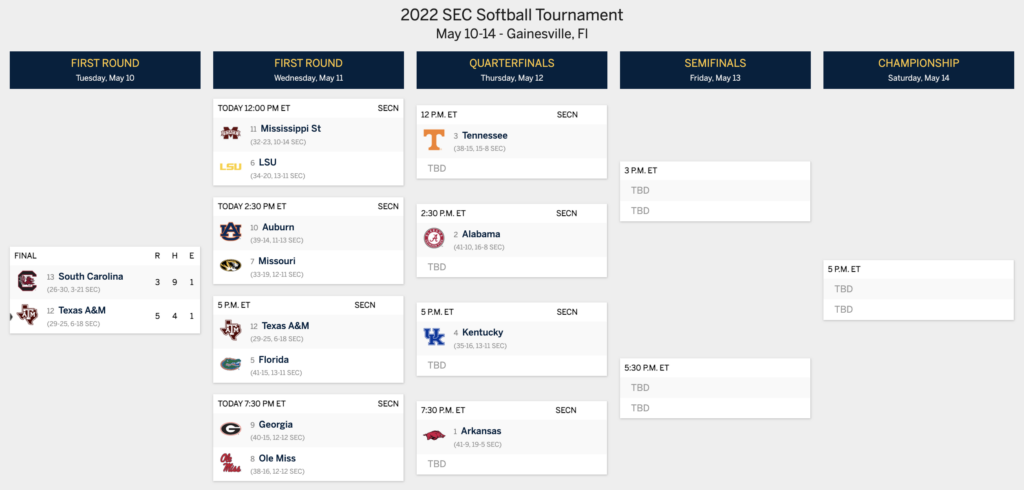Click the Arkansas team name link
The height and width of the screenshot is (490, 1024).
481,431
